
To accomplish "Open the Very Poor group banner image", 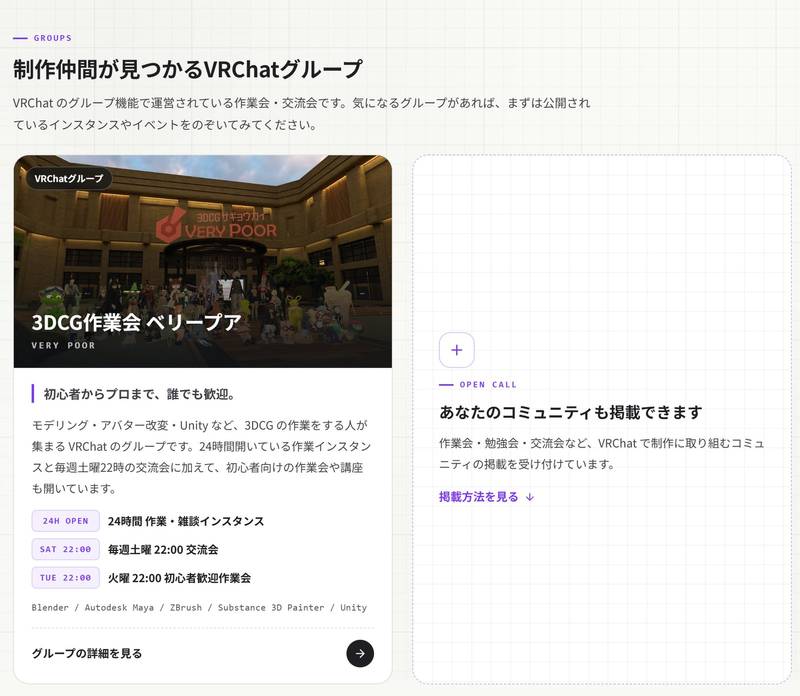I will click(203, 261).
